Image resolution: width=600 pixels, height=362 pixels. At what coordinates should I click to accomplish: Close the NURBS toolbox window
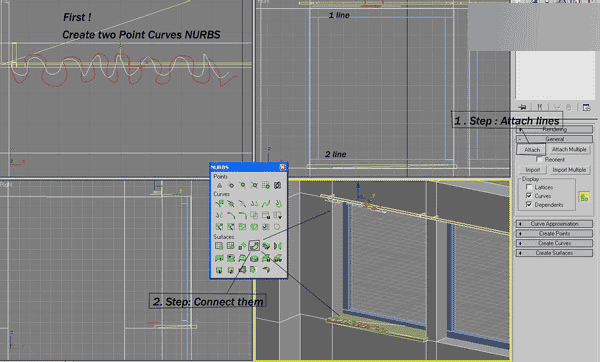[x=282, y=167]
